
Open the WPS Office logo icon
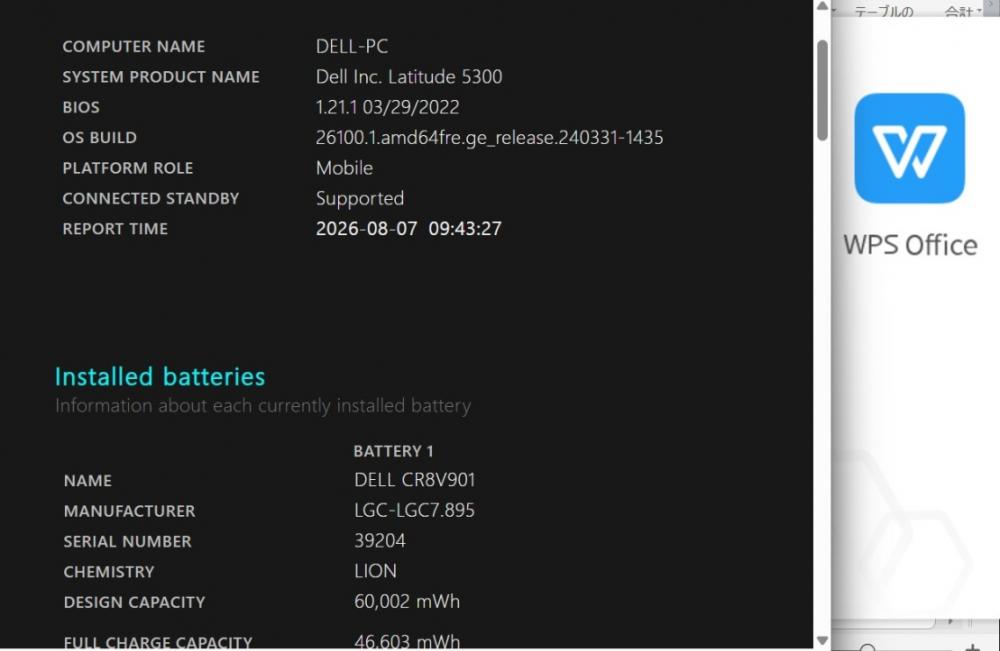[909, 149]
